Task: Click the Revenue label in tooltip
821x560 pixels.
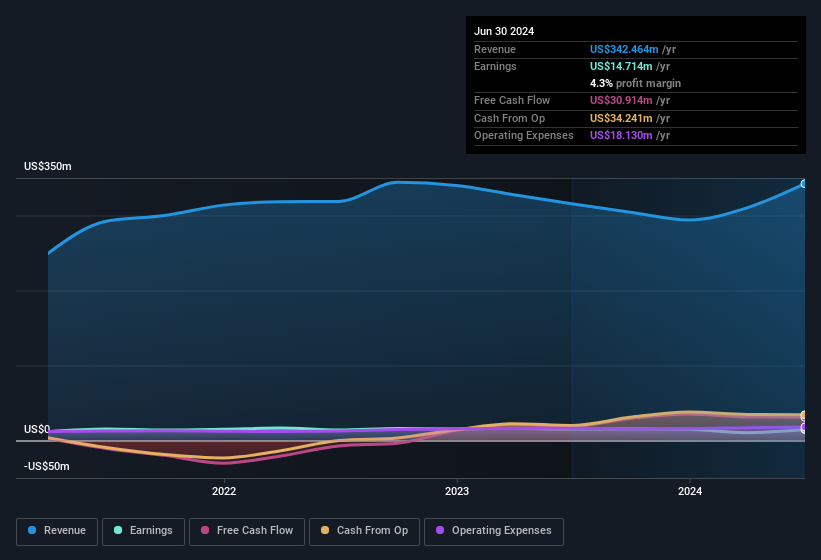Action: pos(495,49)
